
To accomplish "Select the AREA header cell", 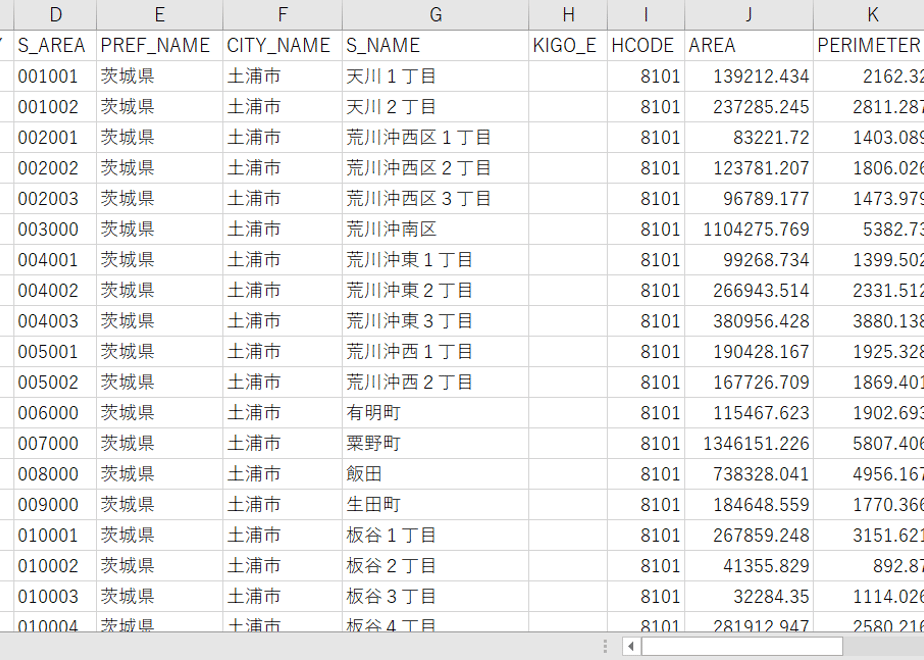I will click(x=749, y=45).
